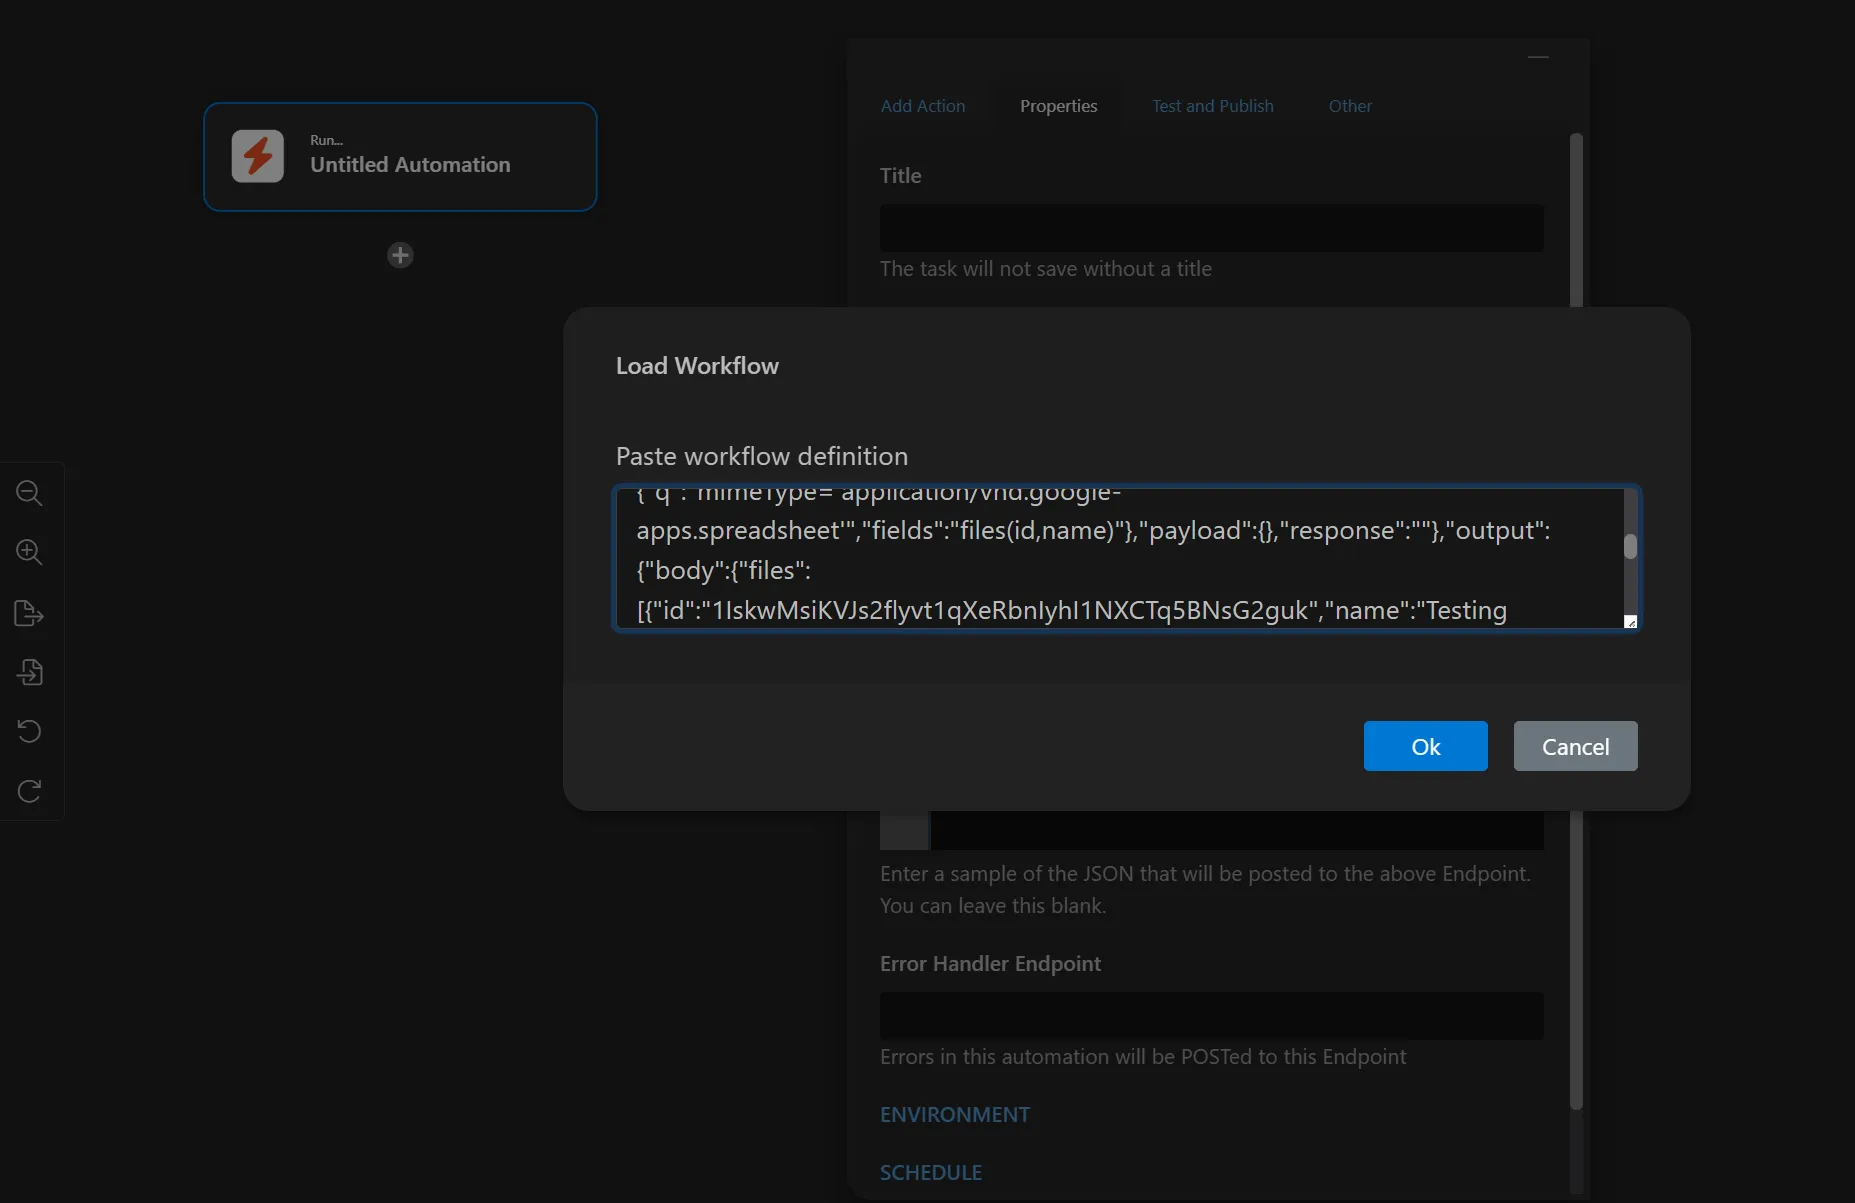
Task: Click the zoom out magnifier icon
Action: [29, 493]
